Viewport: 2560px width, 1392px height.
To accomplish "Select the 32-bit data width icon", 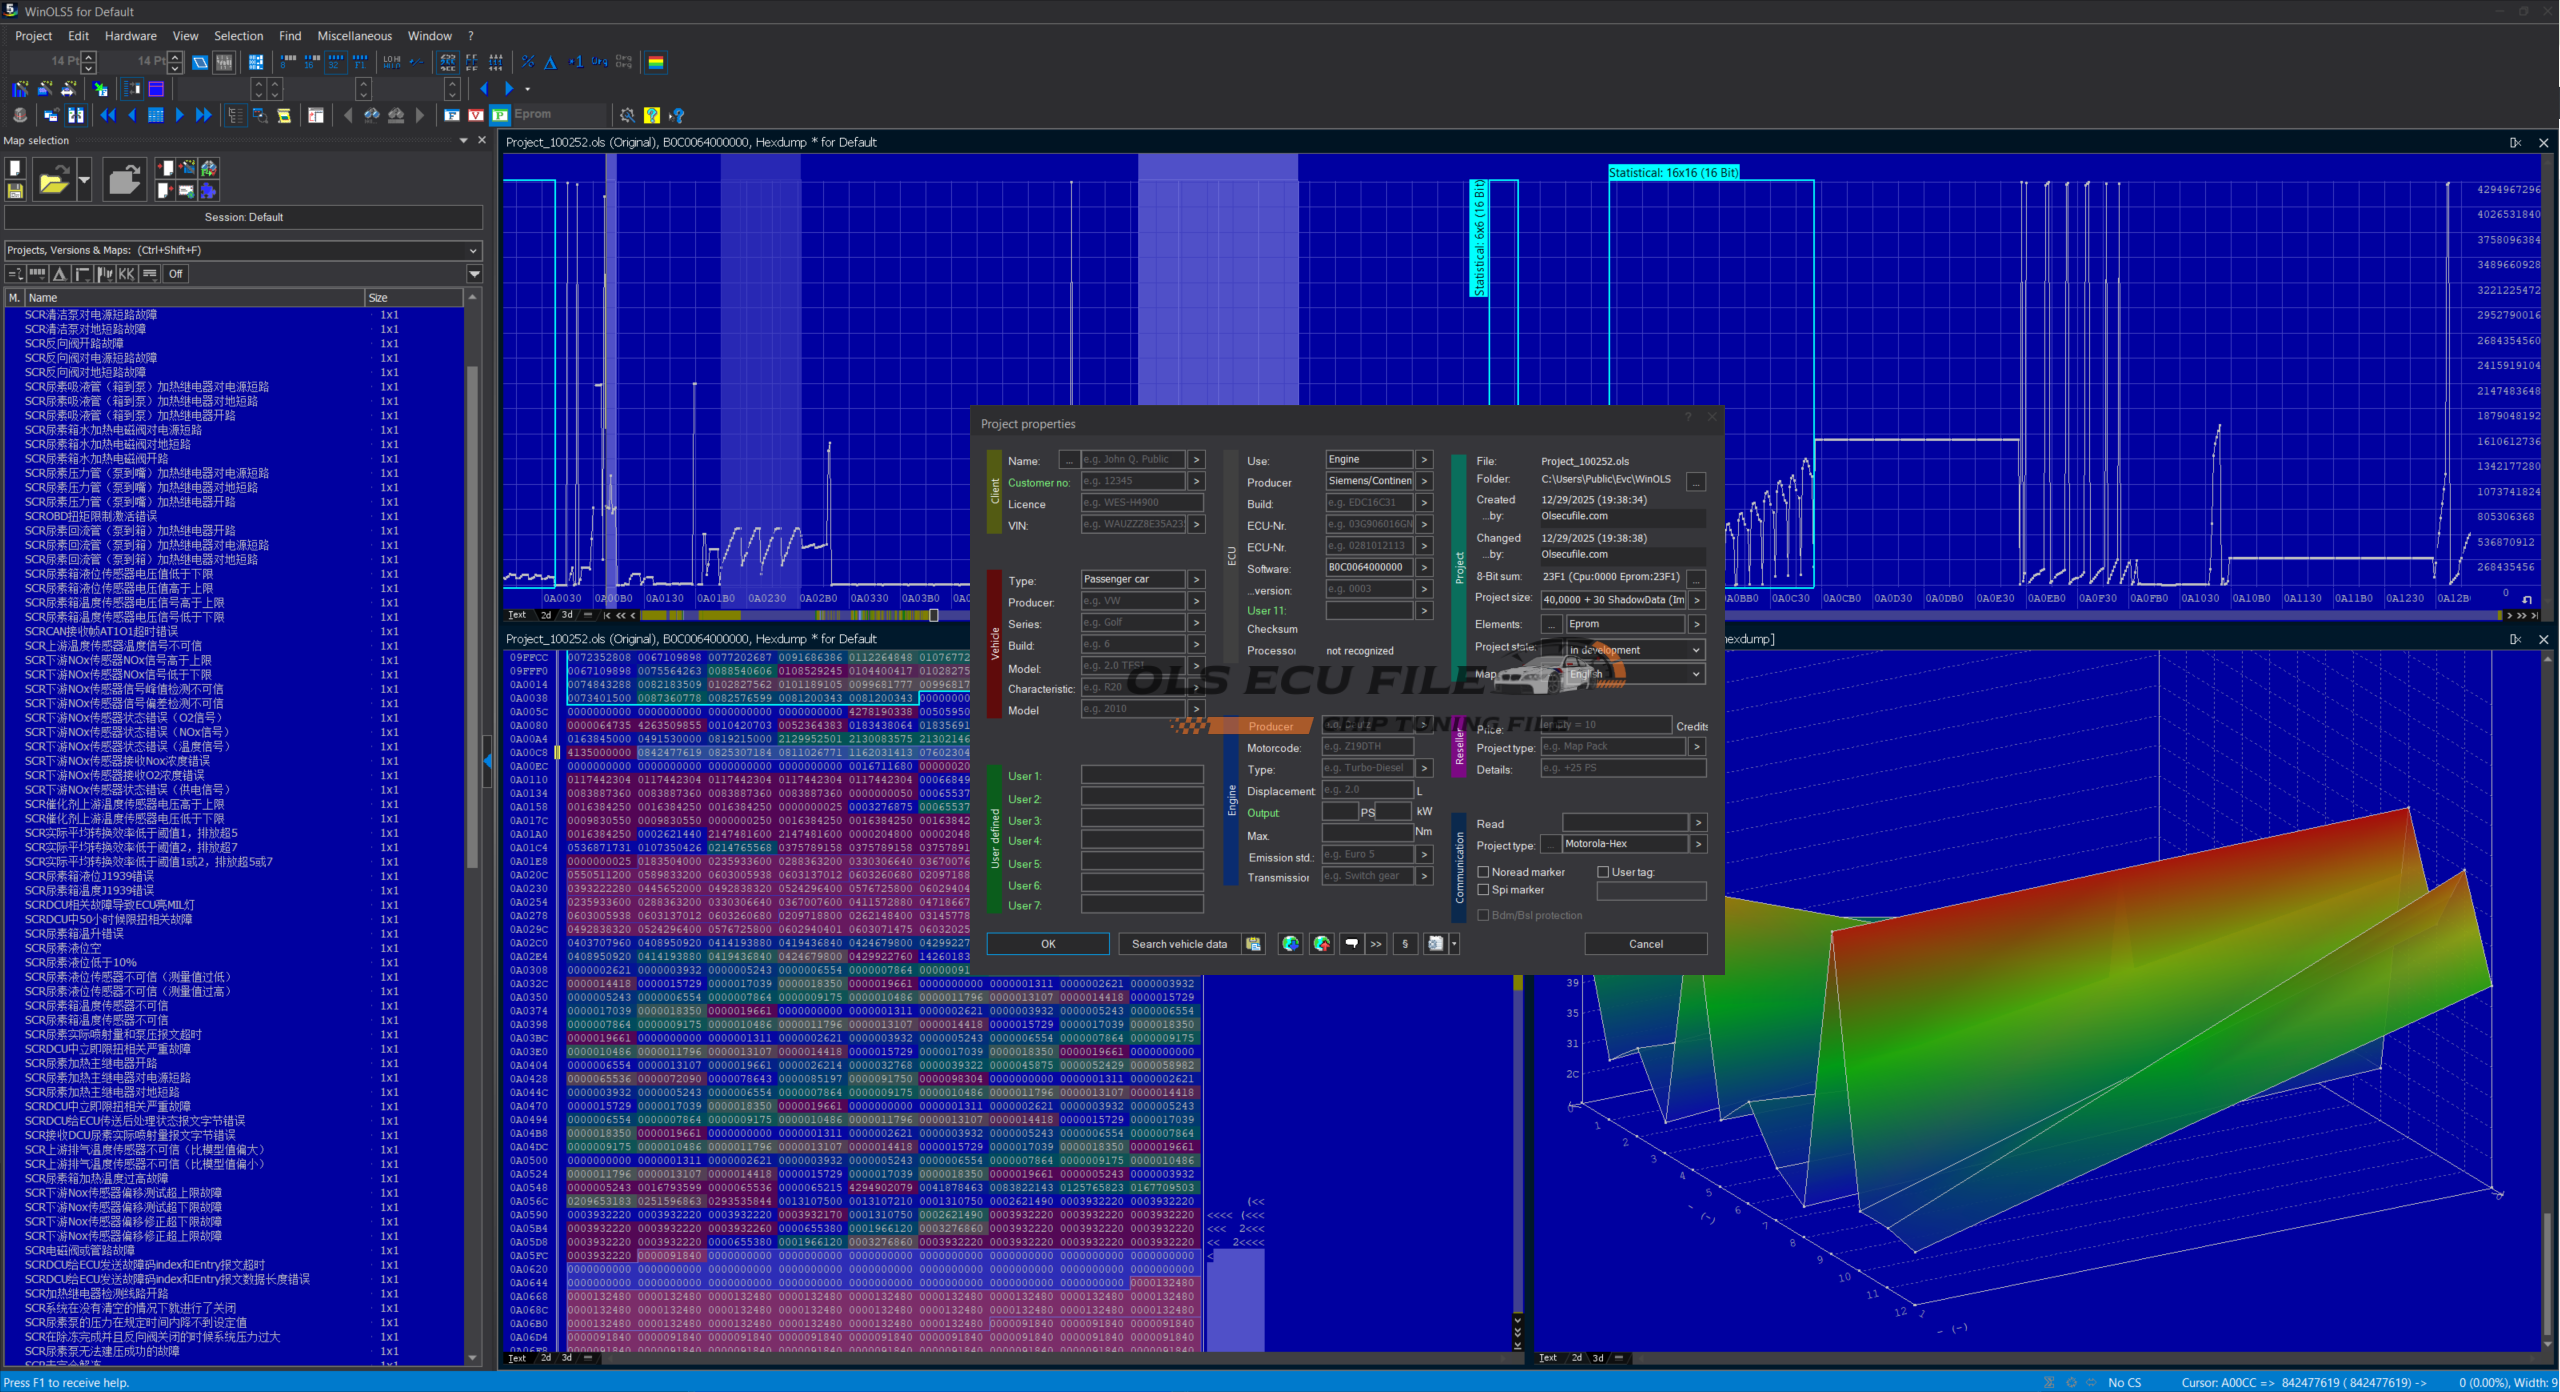I will [x=336, y=62].
